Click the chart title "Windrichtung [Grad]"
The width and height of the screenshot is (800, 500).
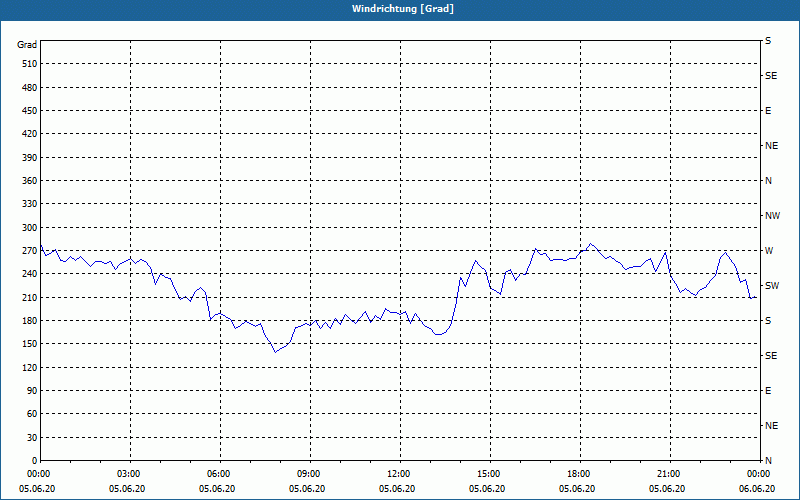point(403,9)
